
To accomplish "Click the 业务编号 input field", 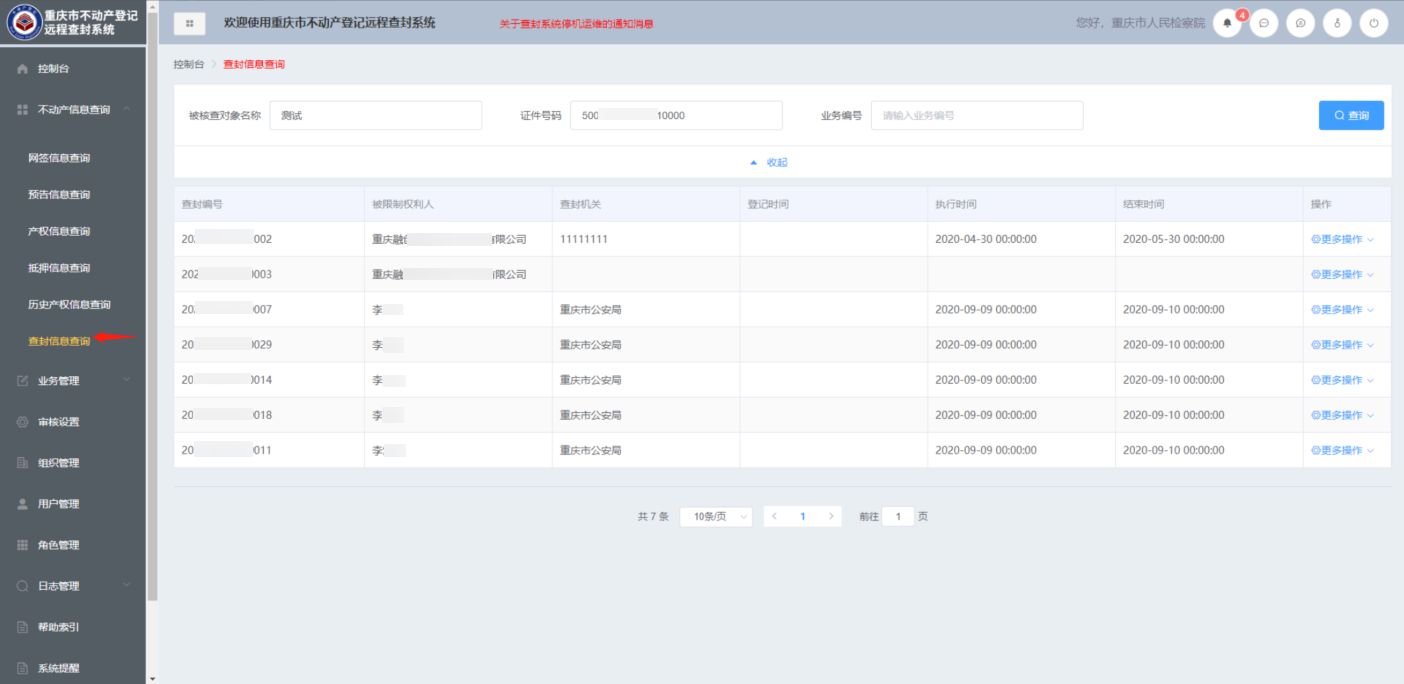I will pyautogui.click(x=977, y=116).
